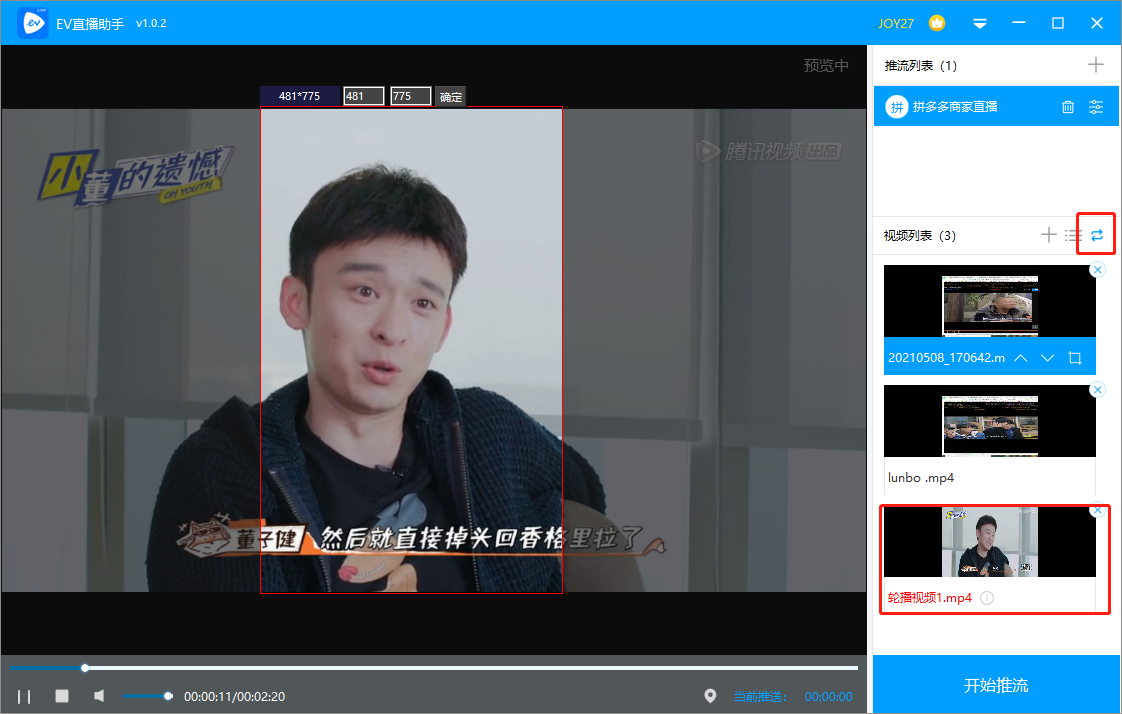Select the 轮播视频1.mp4 thumbnail

tap(990, 542)
